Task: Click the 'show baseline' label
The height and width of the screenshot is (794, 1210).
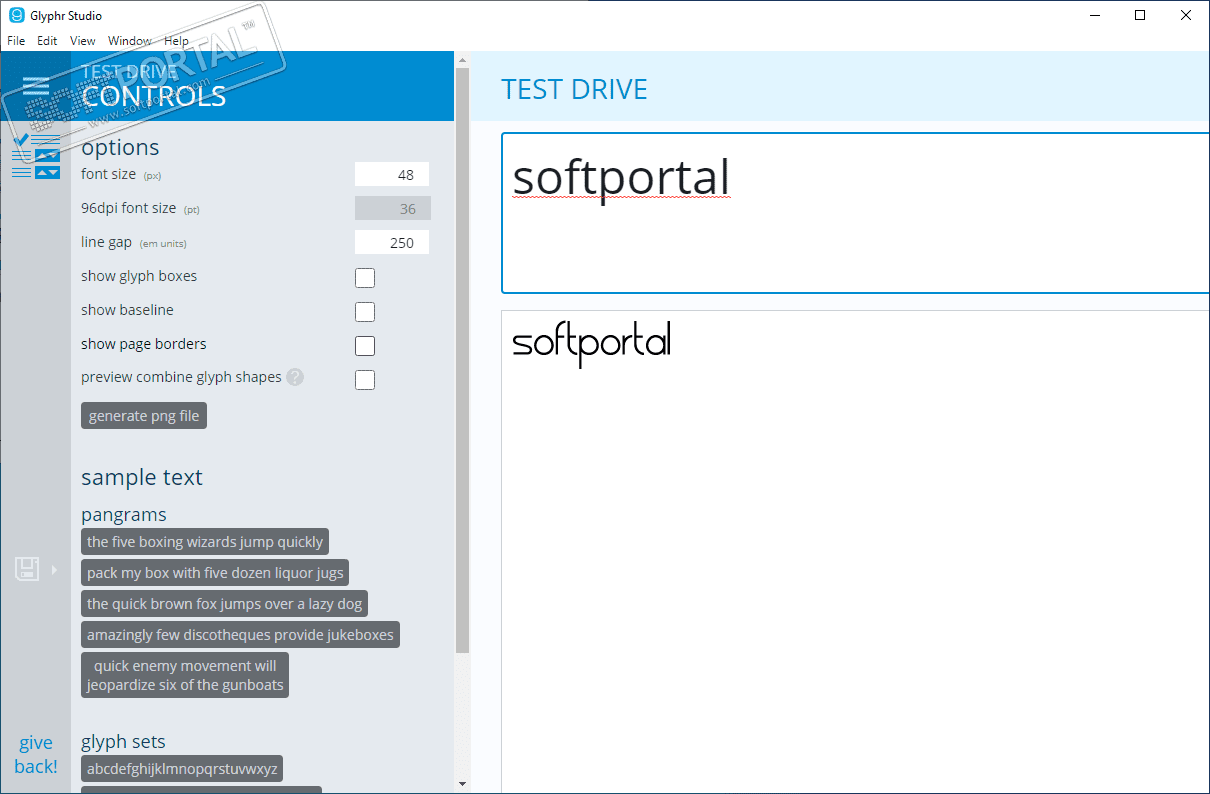Action: coord(127,310)
